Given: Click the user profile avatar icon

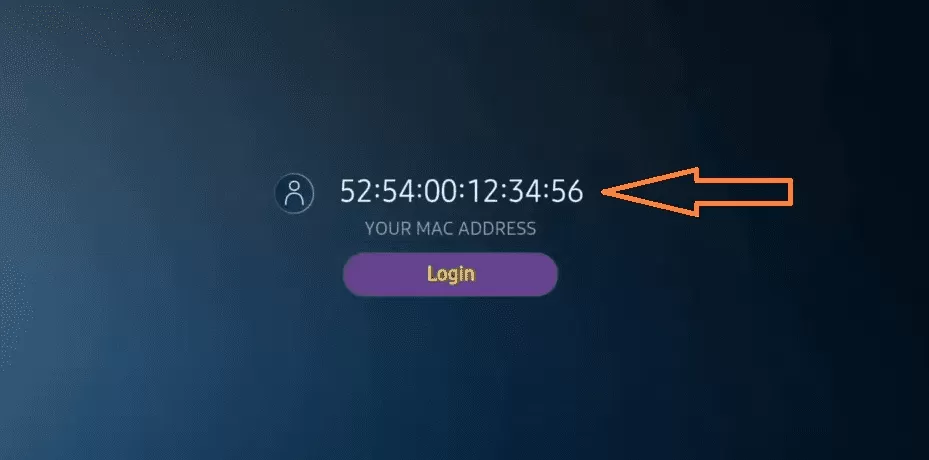Looking at the screenshot, I should point(294,193).
